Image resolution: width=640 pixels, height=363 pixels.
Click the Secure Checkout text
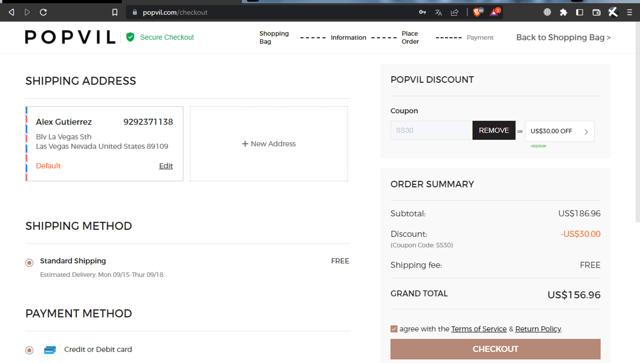[x=167, y=37]
